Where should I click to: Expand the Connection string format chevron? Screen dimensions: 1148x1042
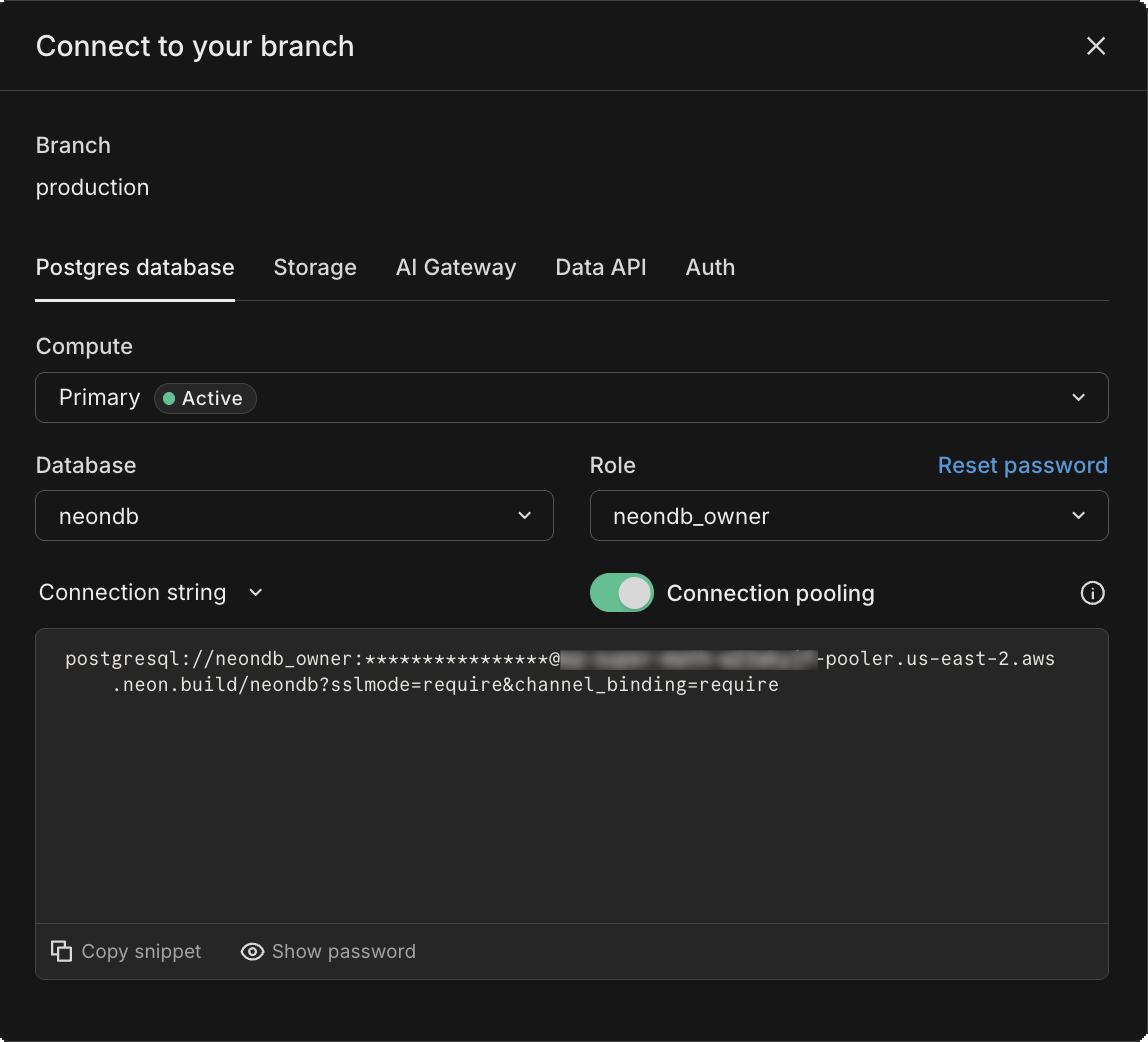(x=256, y=592)
